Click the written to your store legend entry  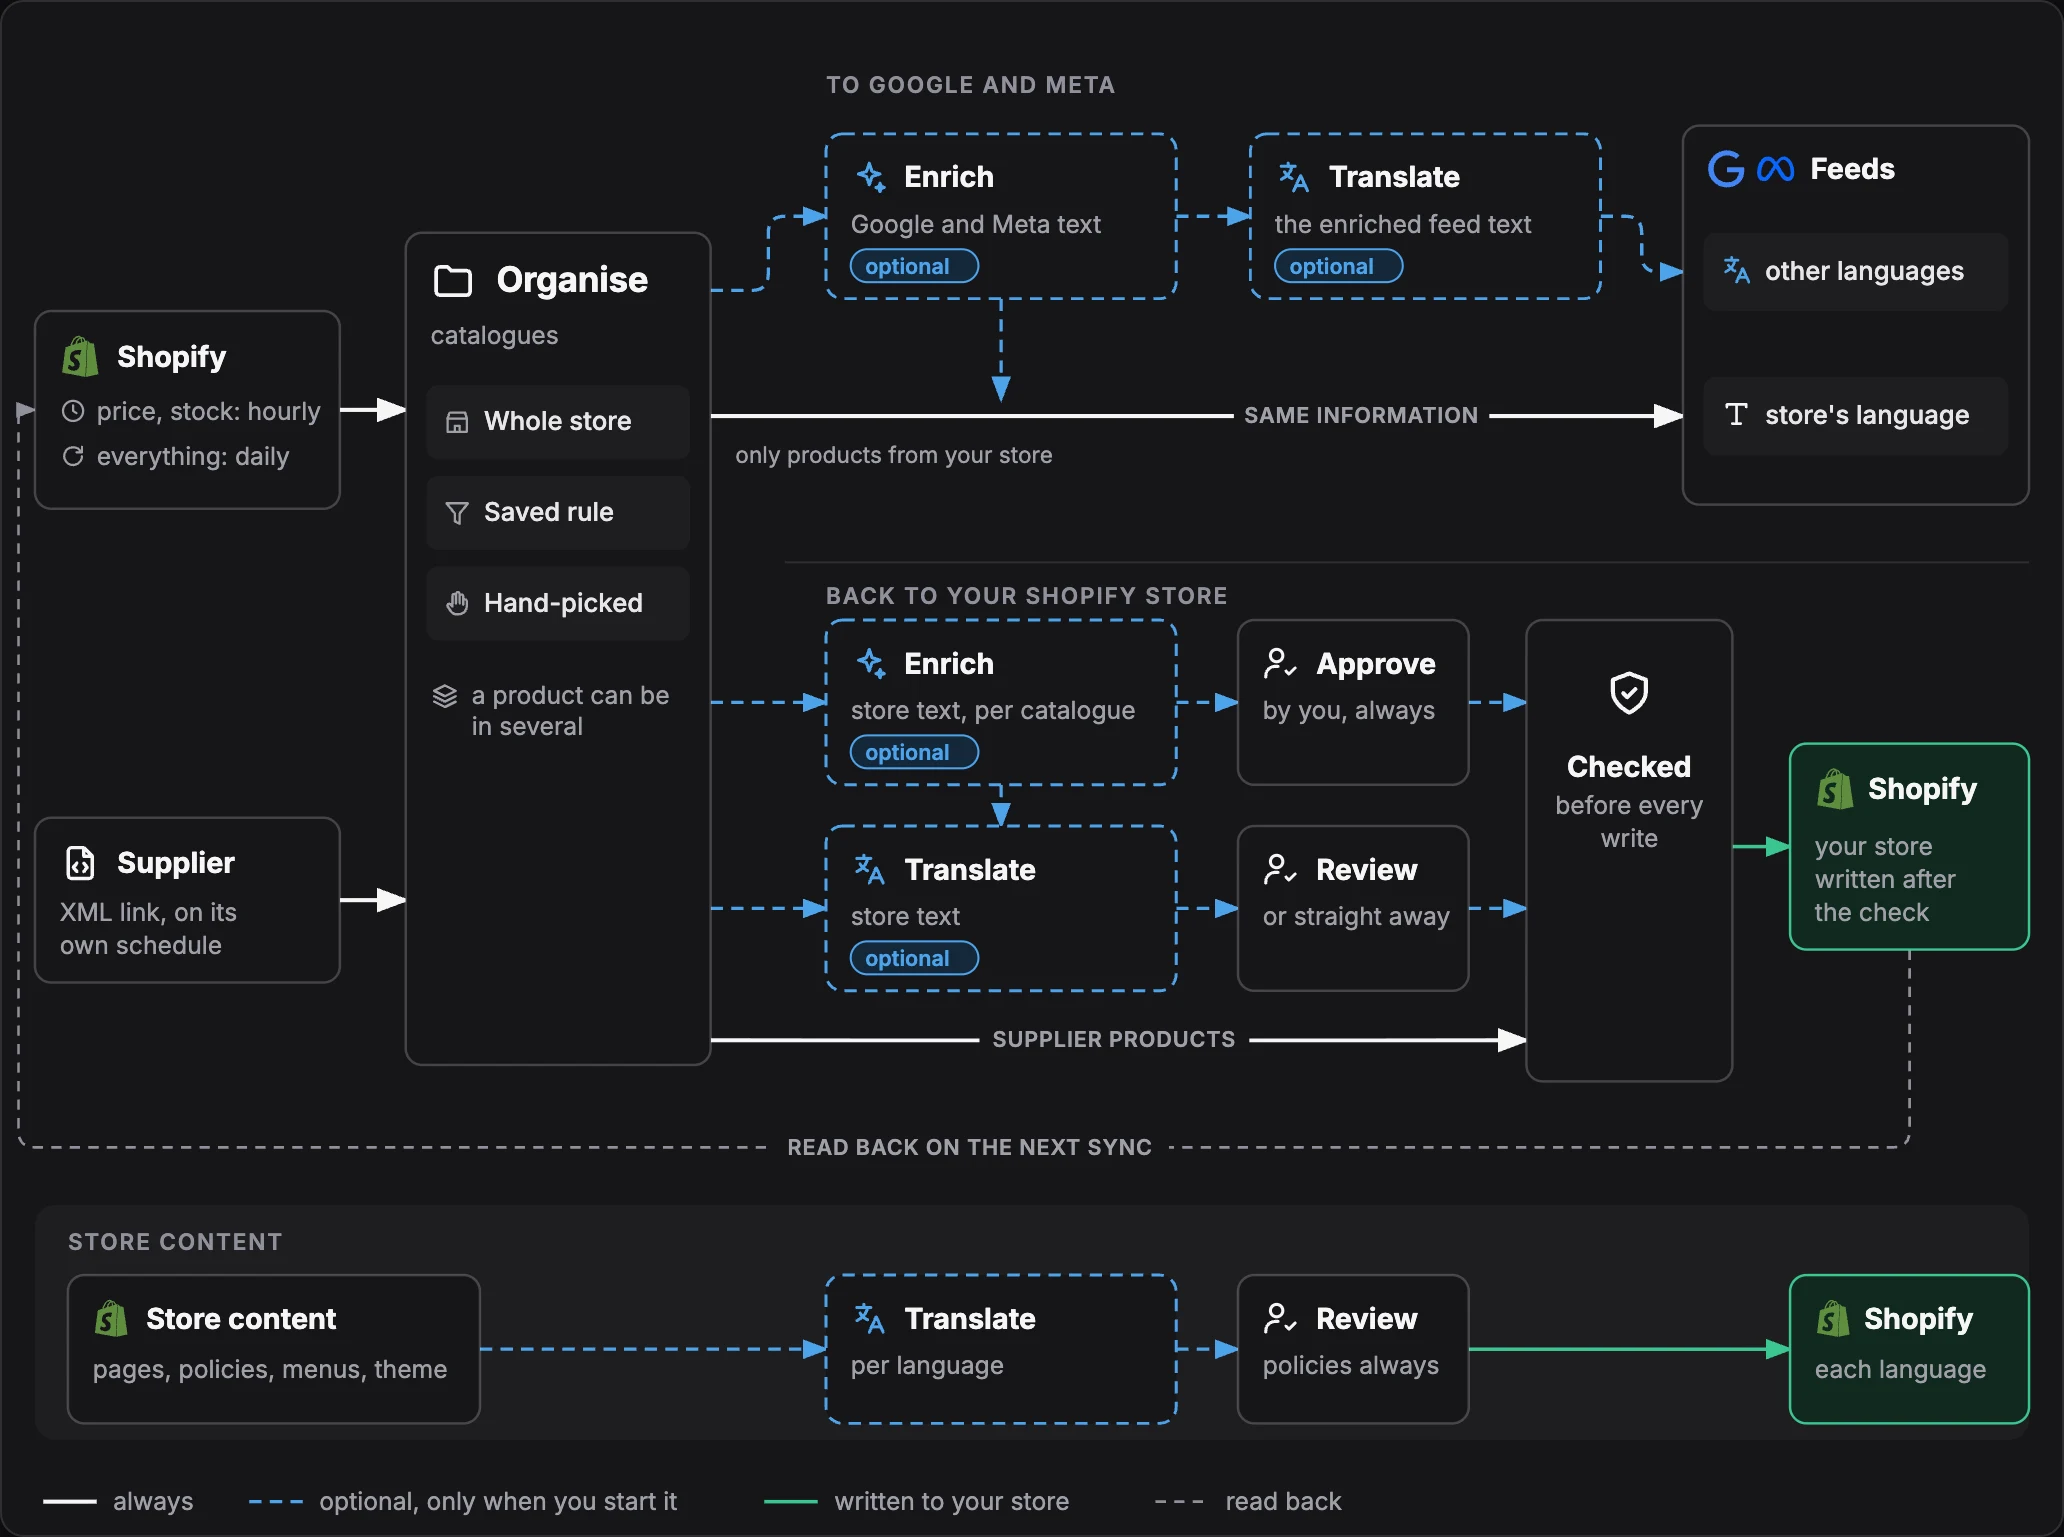pyautogui.click(x=917, y=1501)
